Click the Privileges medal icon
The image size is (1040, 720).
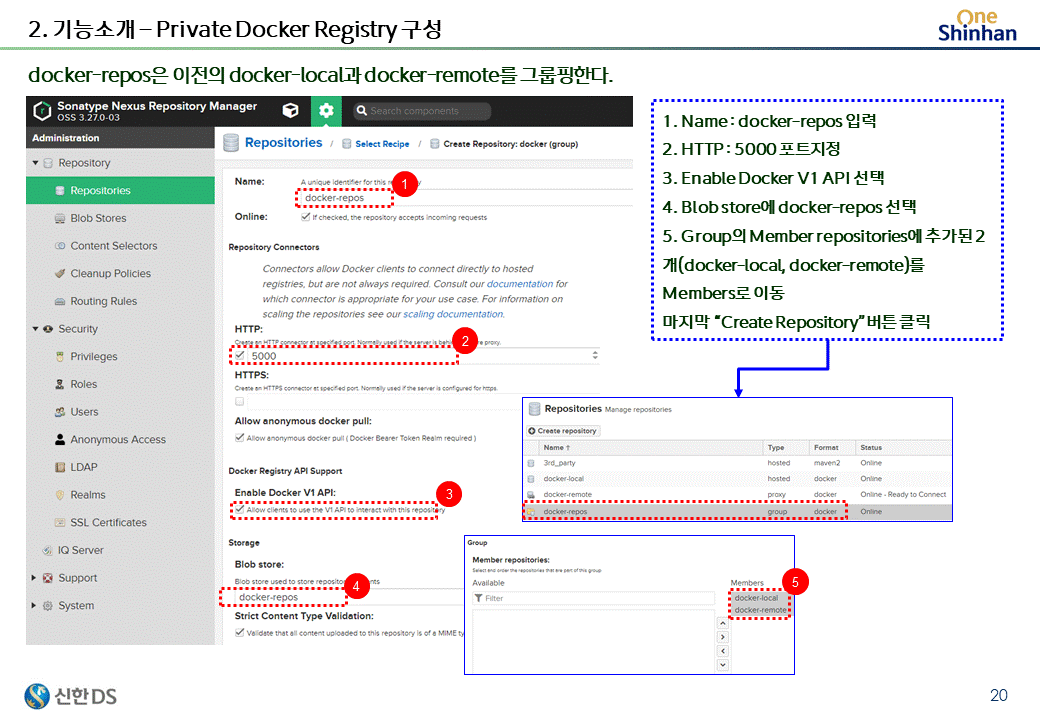pyautogui.click(x=60, y=357)
